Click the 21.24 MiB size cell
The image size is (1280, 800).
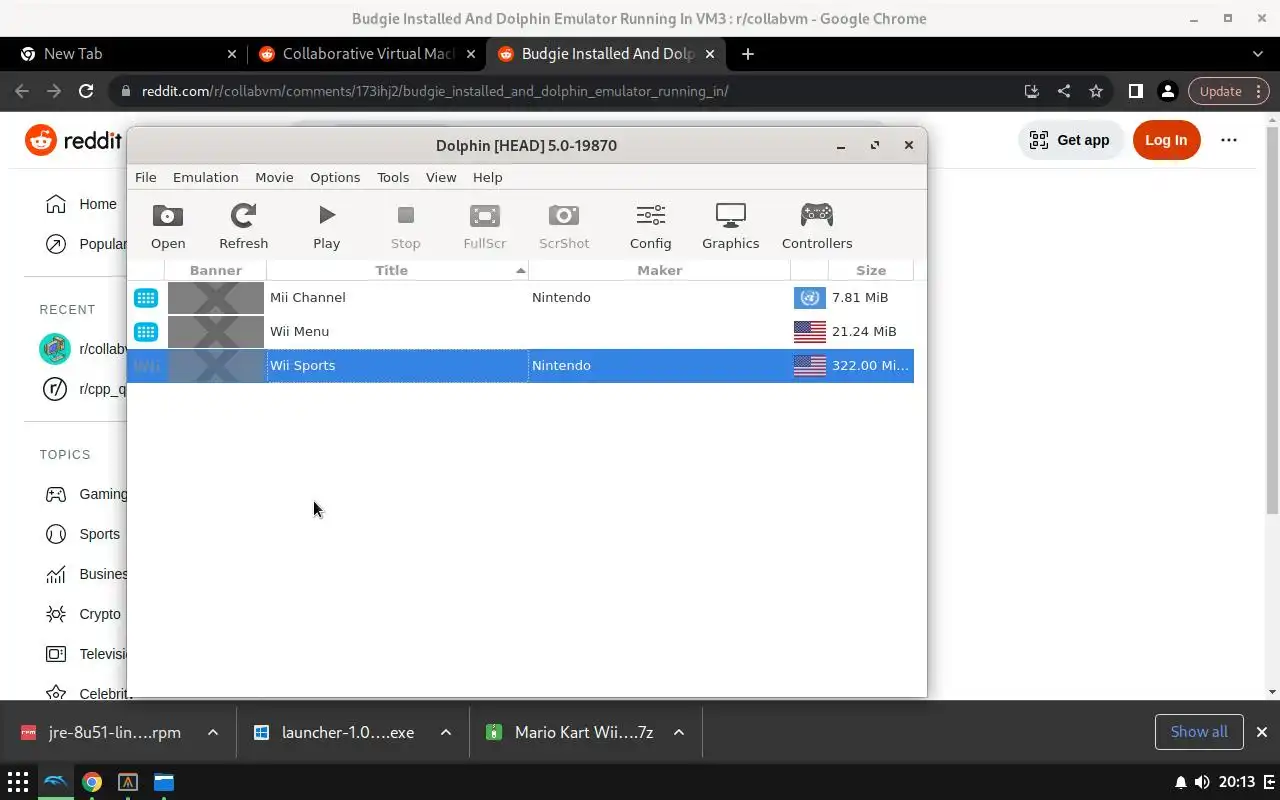click(864, 331)
